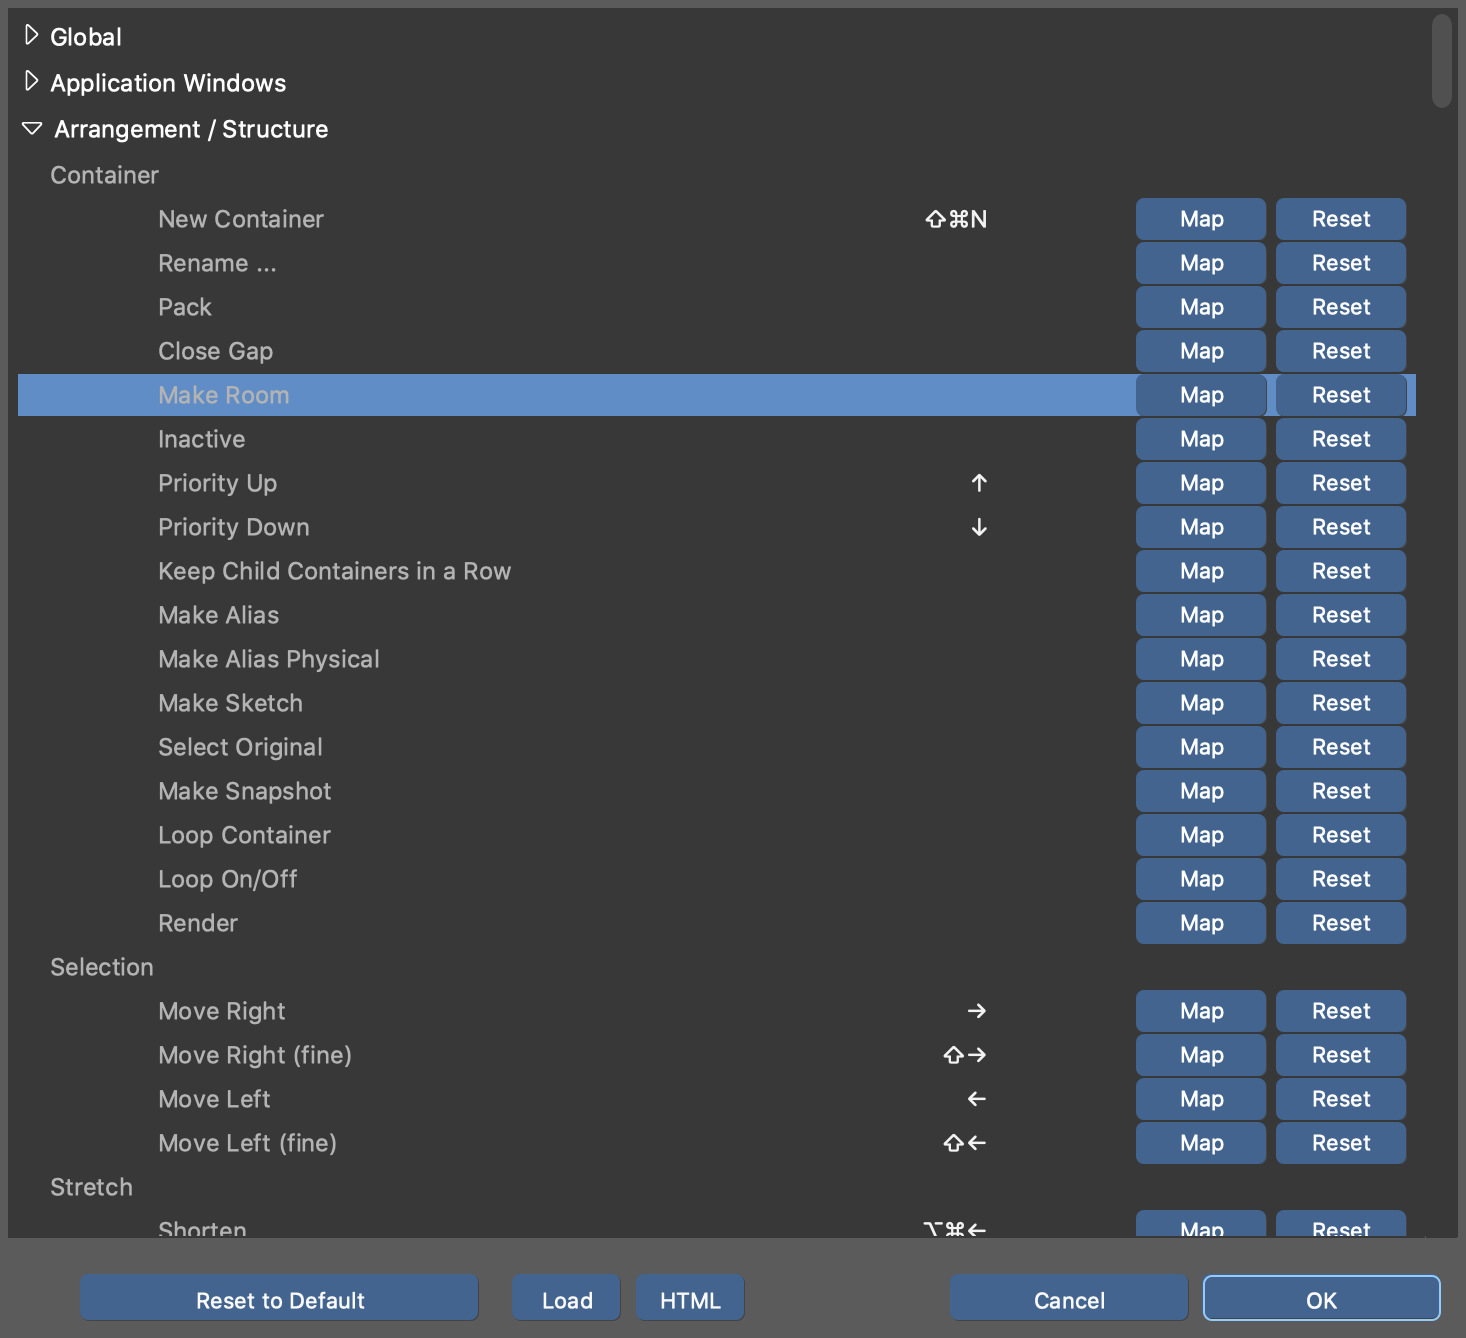Viewport: 1466px width, 1338px height.
Task: Click Reset to Default button
Action: click(x=279, y=1299)
